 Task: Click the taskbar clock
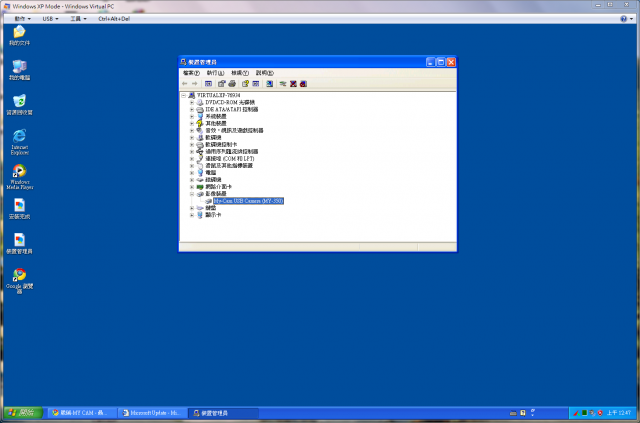[x=619, y=413]
